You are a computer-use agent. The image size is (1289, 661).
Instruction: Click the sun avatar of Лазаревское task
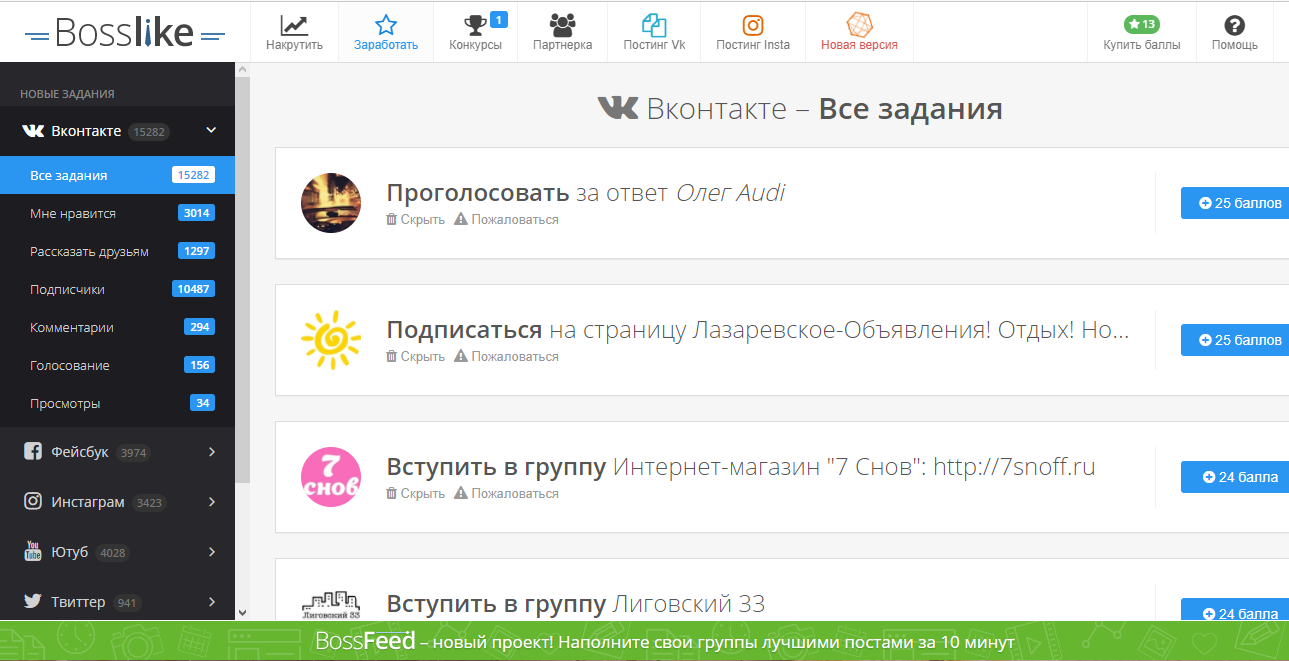pos(331,340)
